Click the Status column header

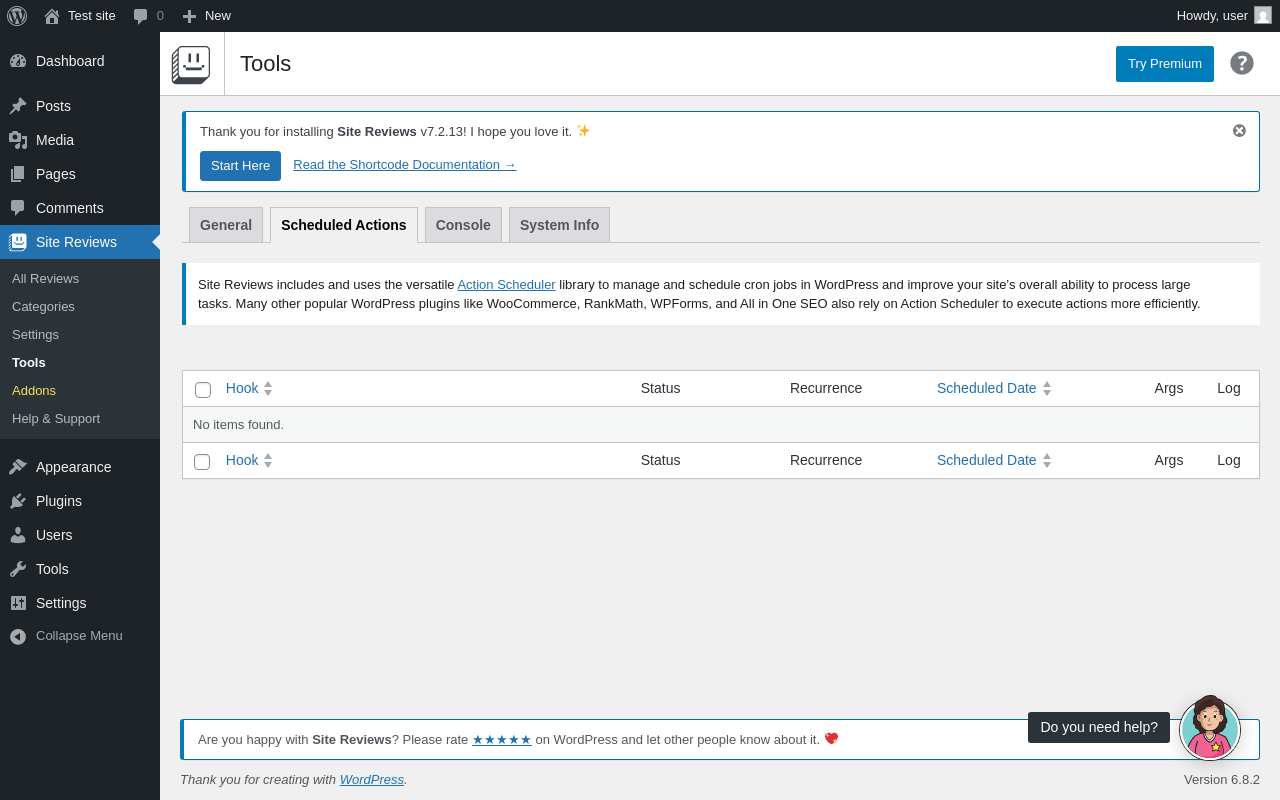(x=661, y=388)
